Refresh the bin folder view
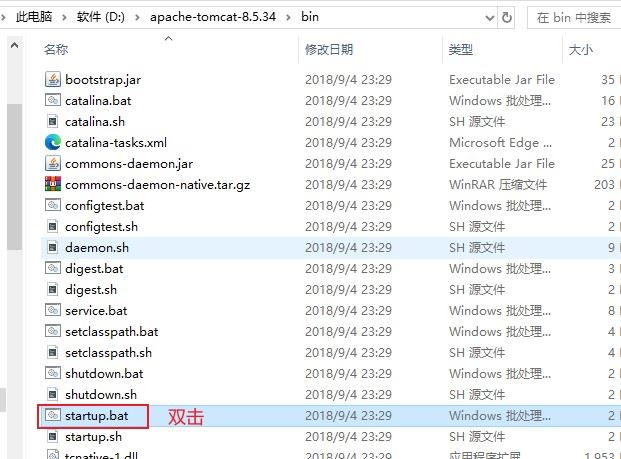 (x=507, y=17)
